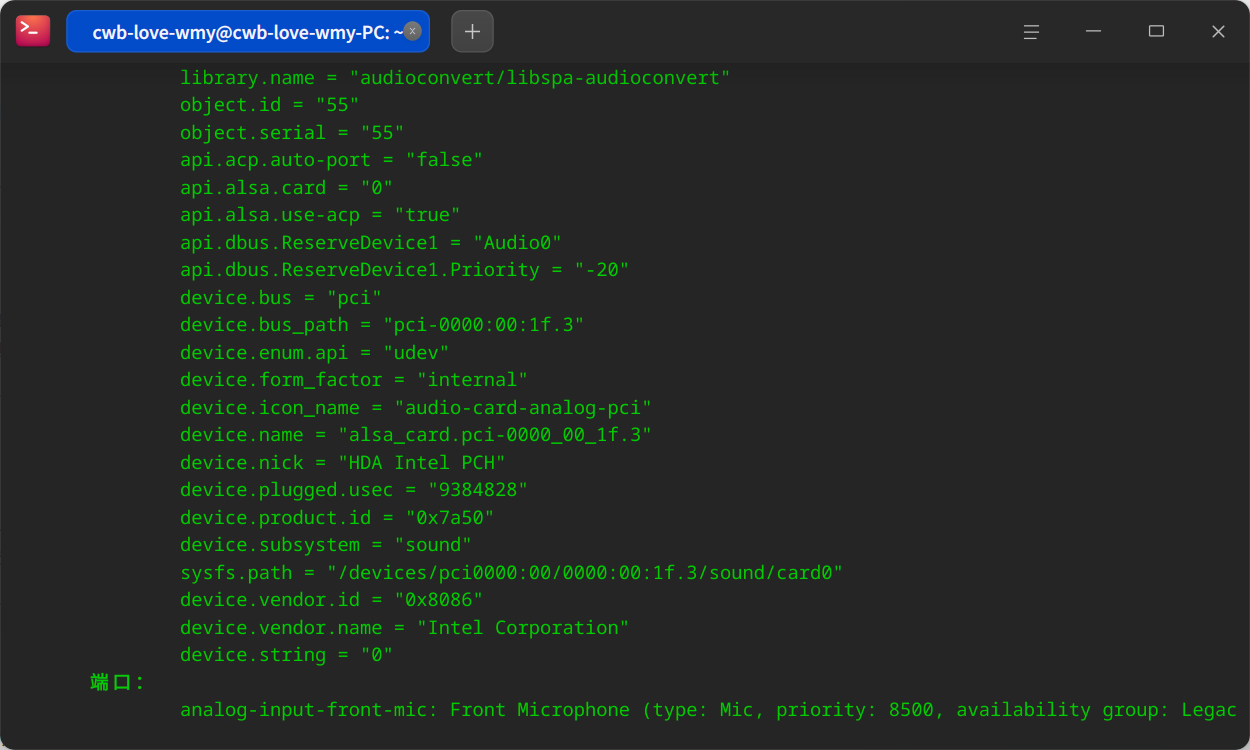Close the terminal window

tap(1218, 31)
